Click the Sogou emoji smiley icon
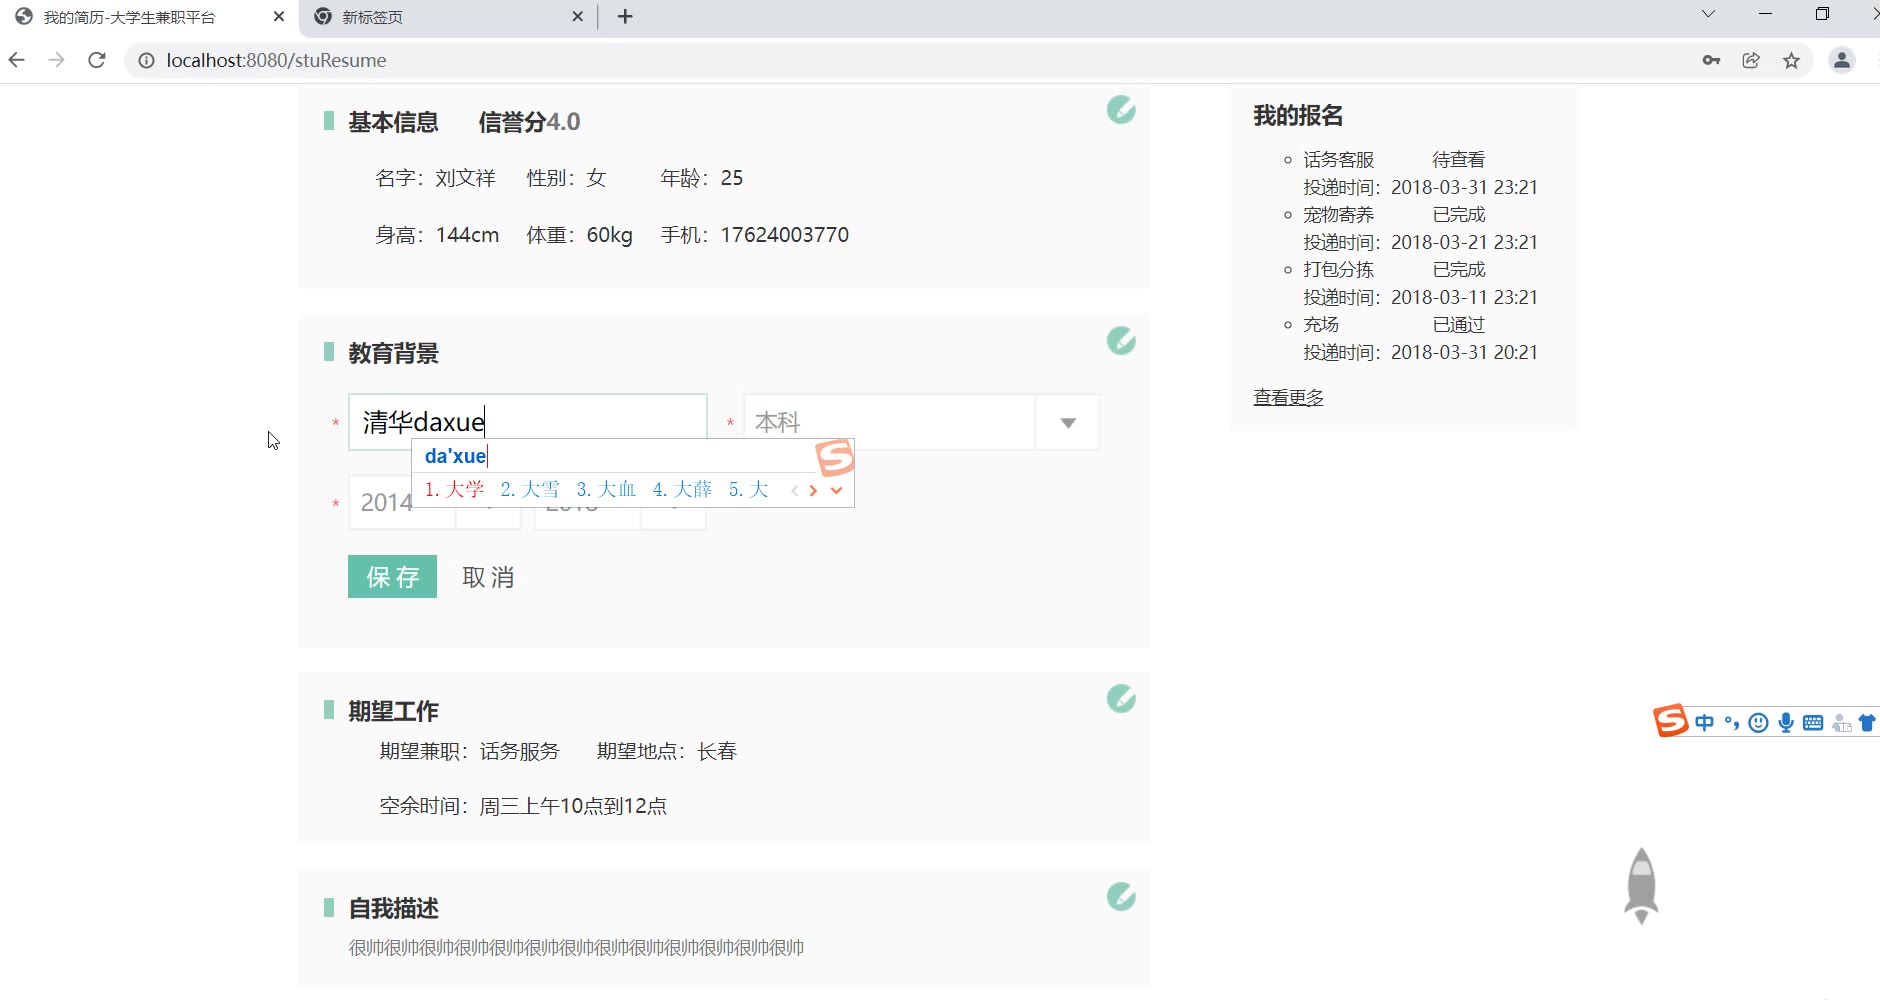This screenshot has width=1880, height=1000. [x=1759, y=723]
